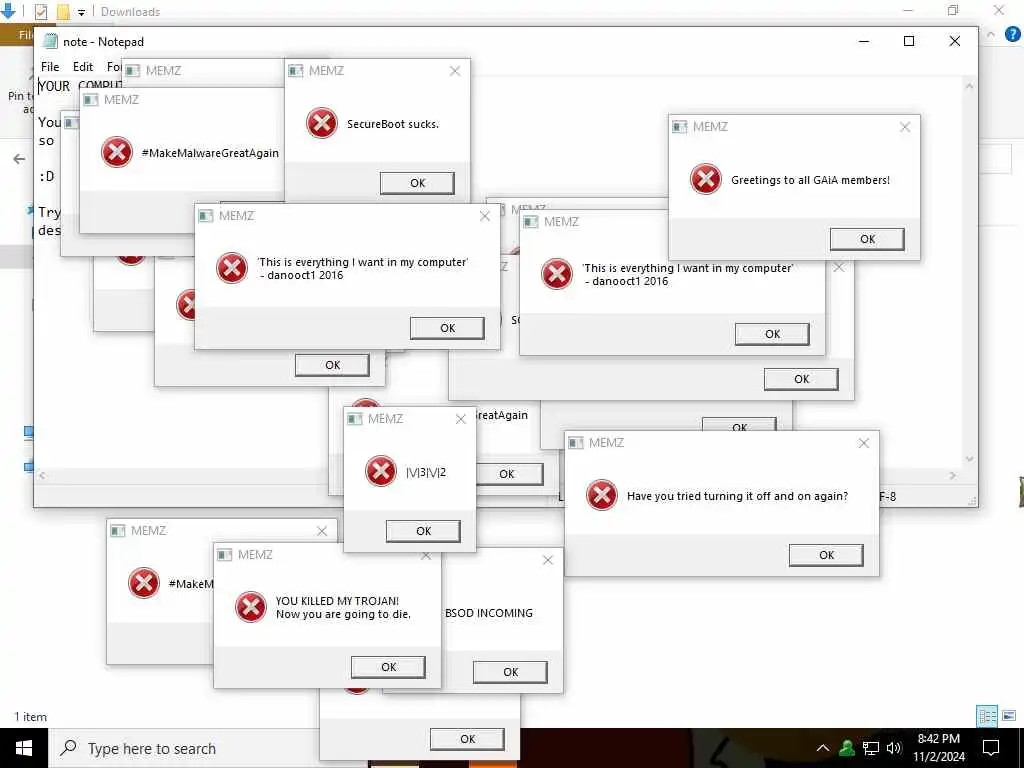1024x768 pixels.
Task: Click New folder icon in Explorer quick access toolbar
Action: click(63, 11)
